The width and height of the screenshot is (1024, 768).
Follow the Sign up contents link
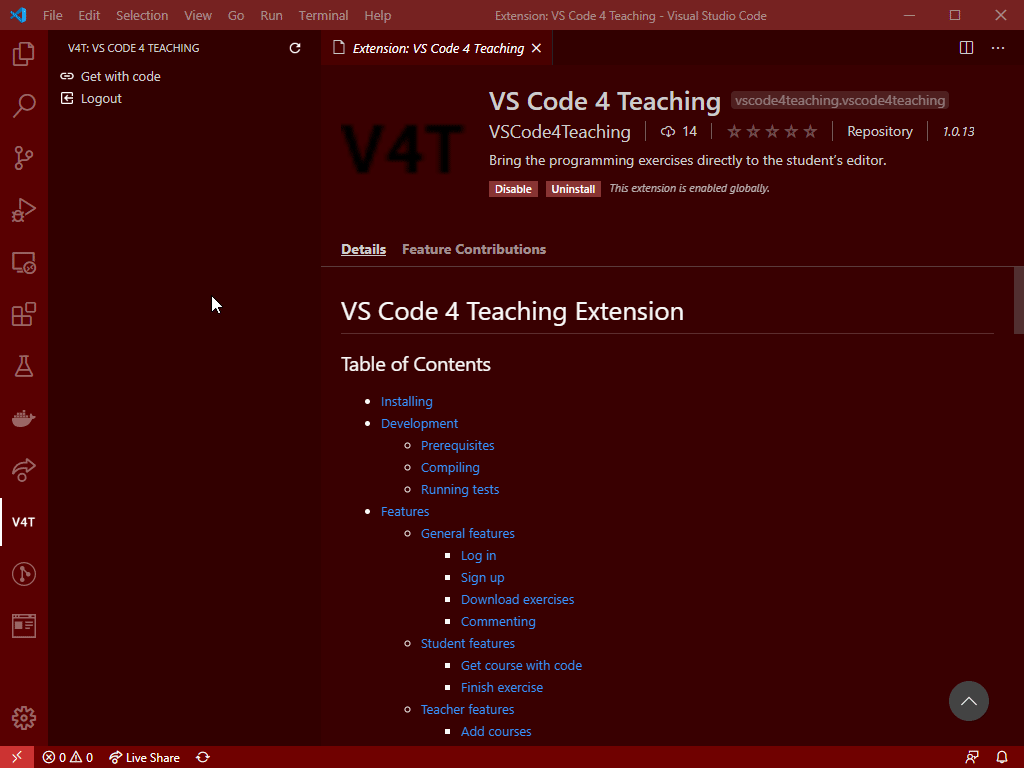point(482,577)
